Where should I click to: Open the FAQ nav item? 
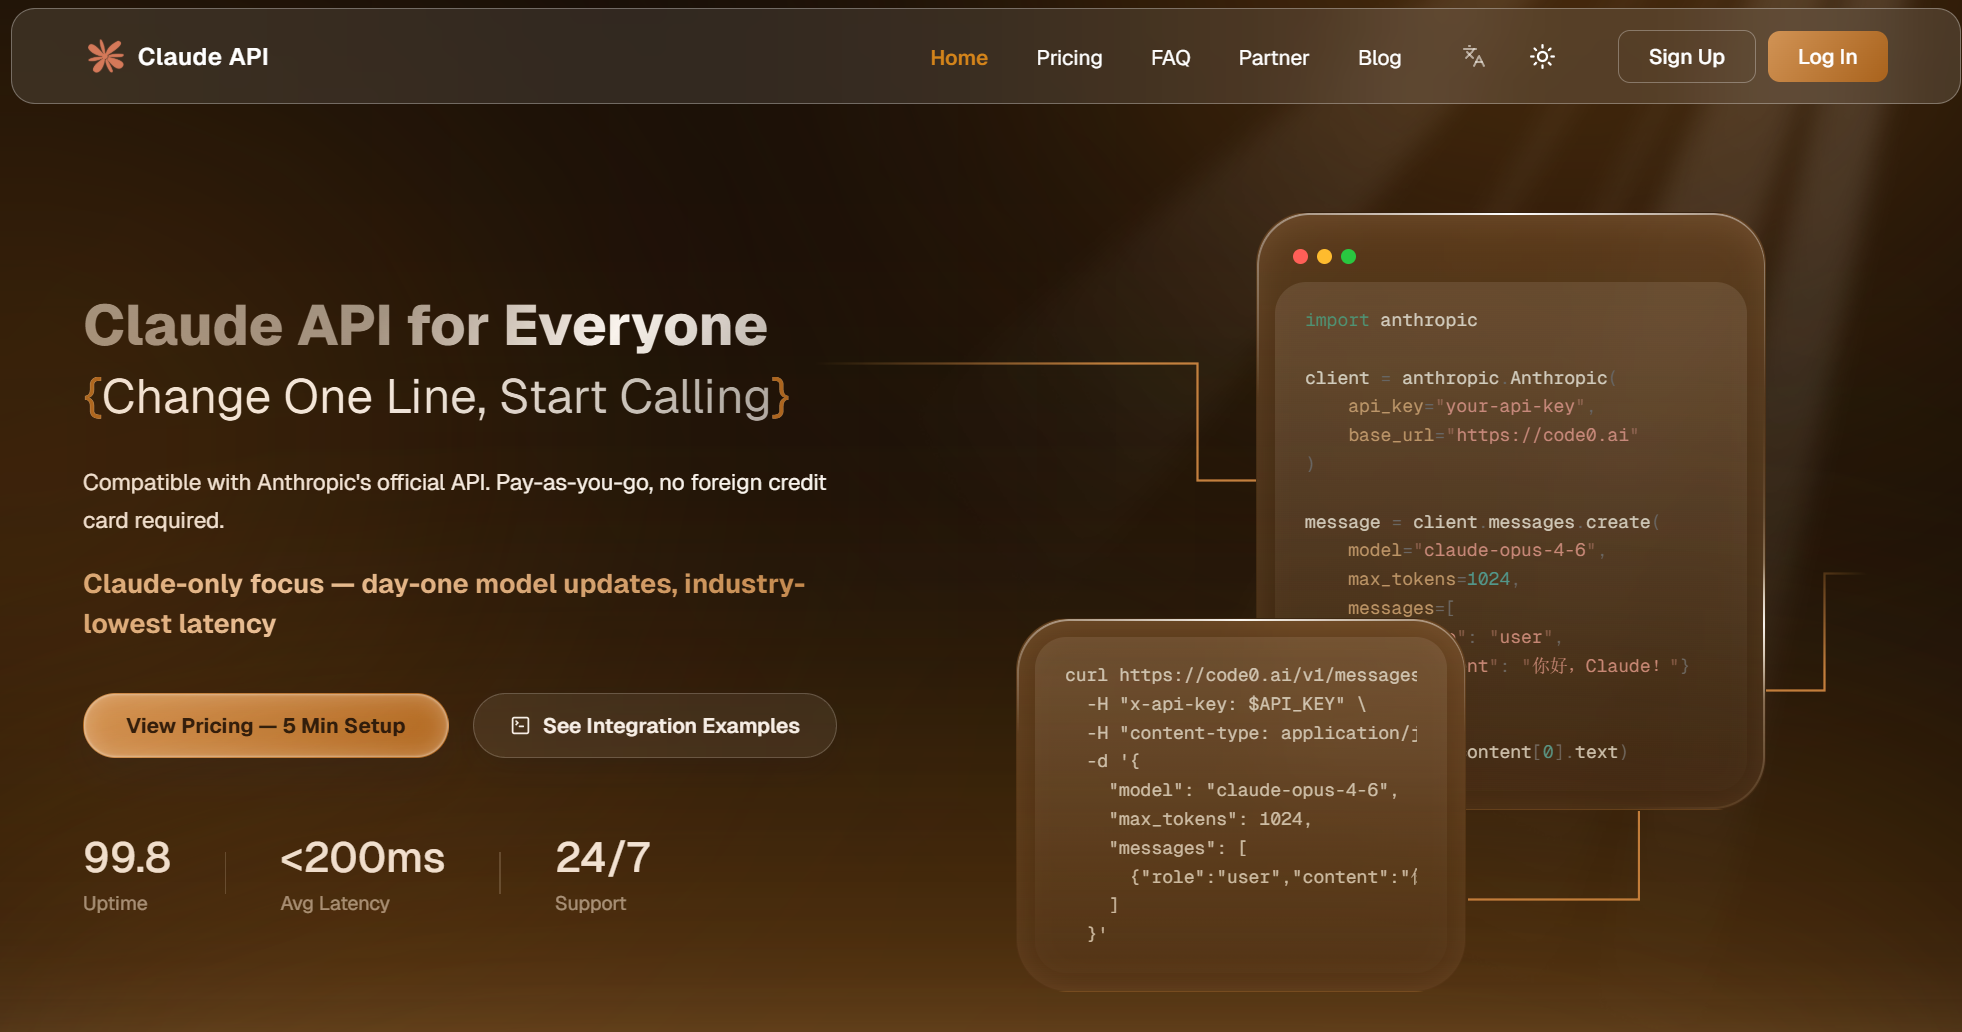pyautogui.click(x=1170, y=58)
